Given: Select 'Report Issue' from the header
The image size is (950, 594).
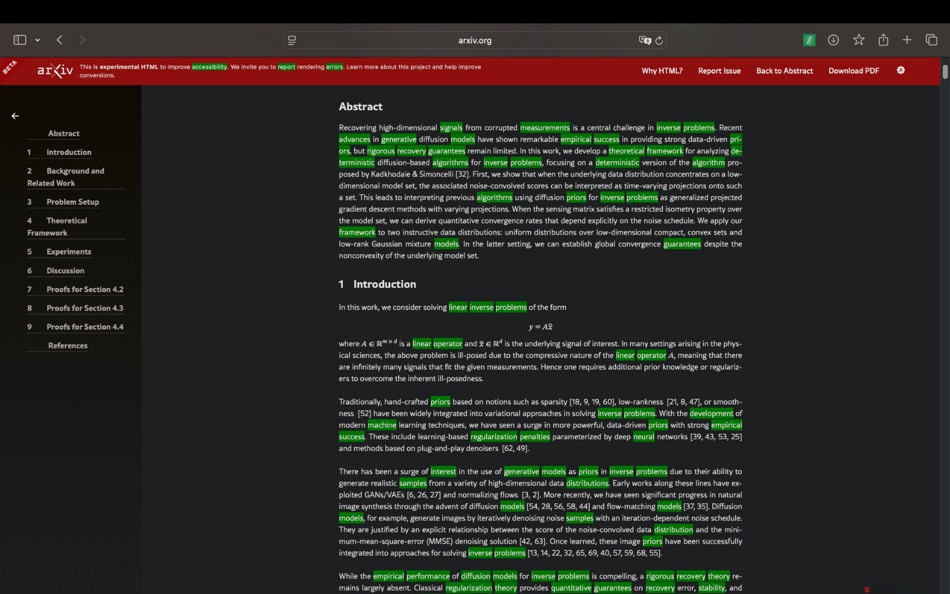Looking at the screenshot, I should pos(719,70).
